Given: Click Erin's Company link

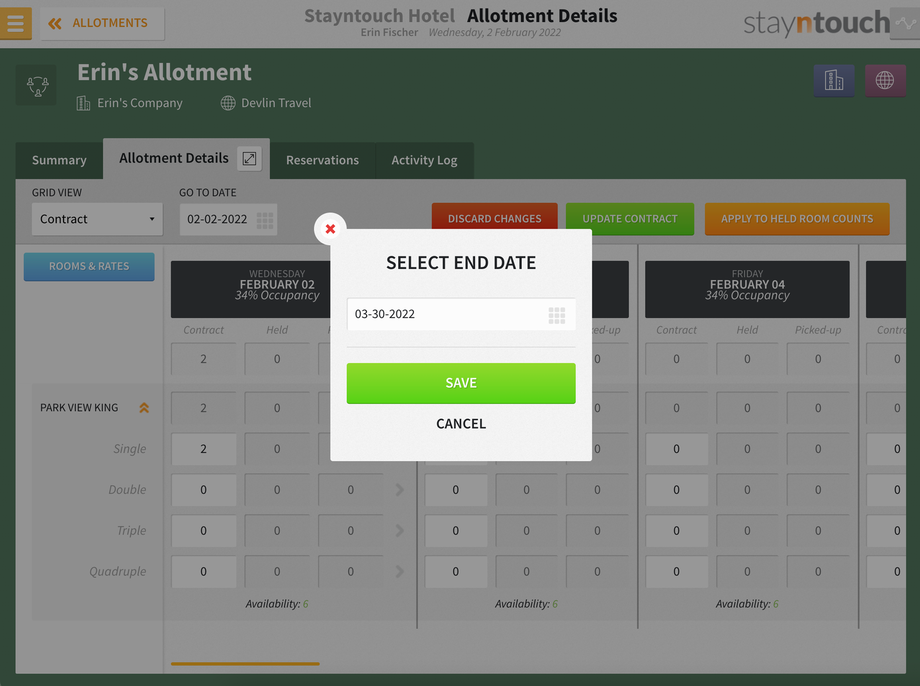Looking at the screenshot, I should (x=140, y=103).
